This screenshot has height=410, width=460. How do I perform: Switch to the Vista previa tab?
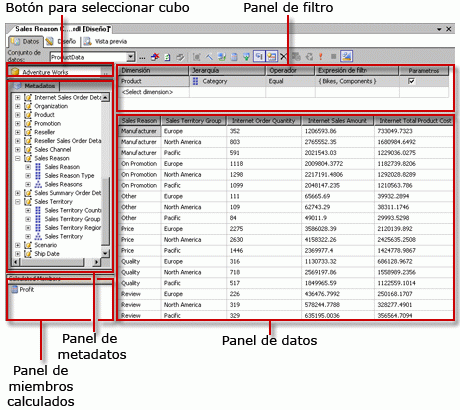pyautogui.click(x=106, y=41)
